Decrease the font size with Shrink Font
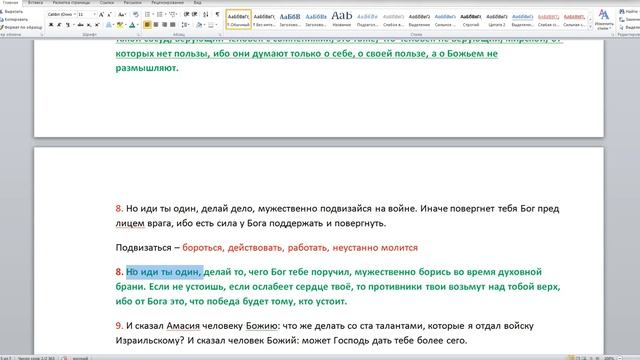640x360 pixels. pos(109,15)
